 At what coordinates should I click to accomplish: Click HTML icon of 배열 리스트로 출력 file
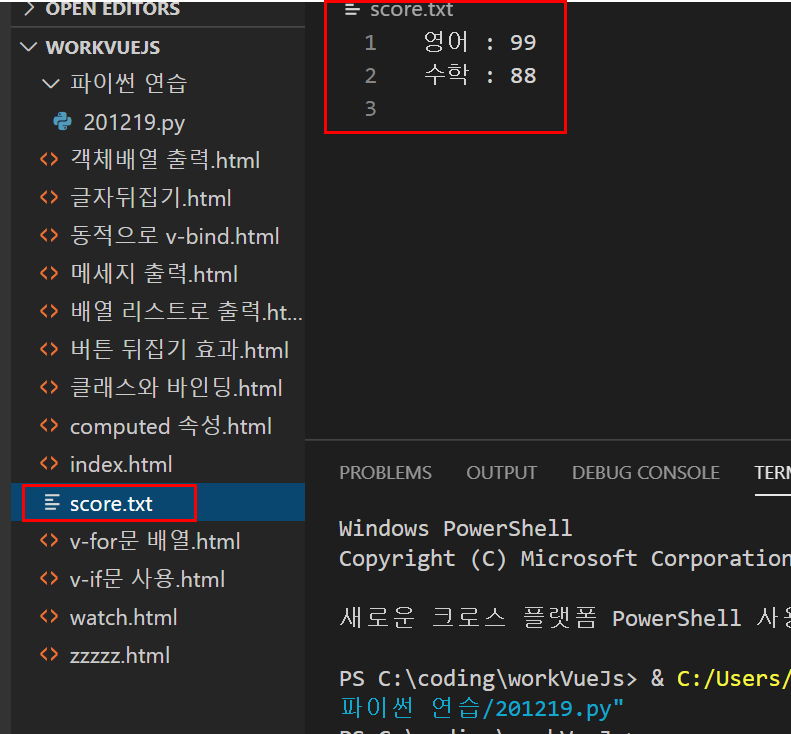pyautogui.click(x=49, y=311)
